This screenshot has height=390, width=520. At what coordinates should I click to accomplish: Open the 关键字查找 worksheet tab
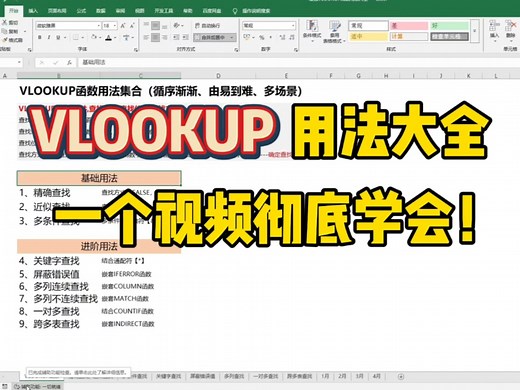click(168, 376)
